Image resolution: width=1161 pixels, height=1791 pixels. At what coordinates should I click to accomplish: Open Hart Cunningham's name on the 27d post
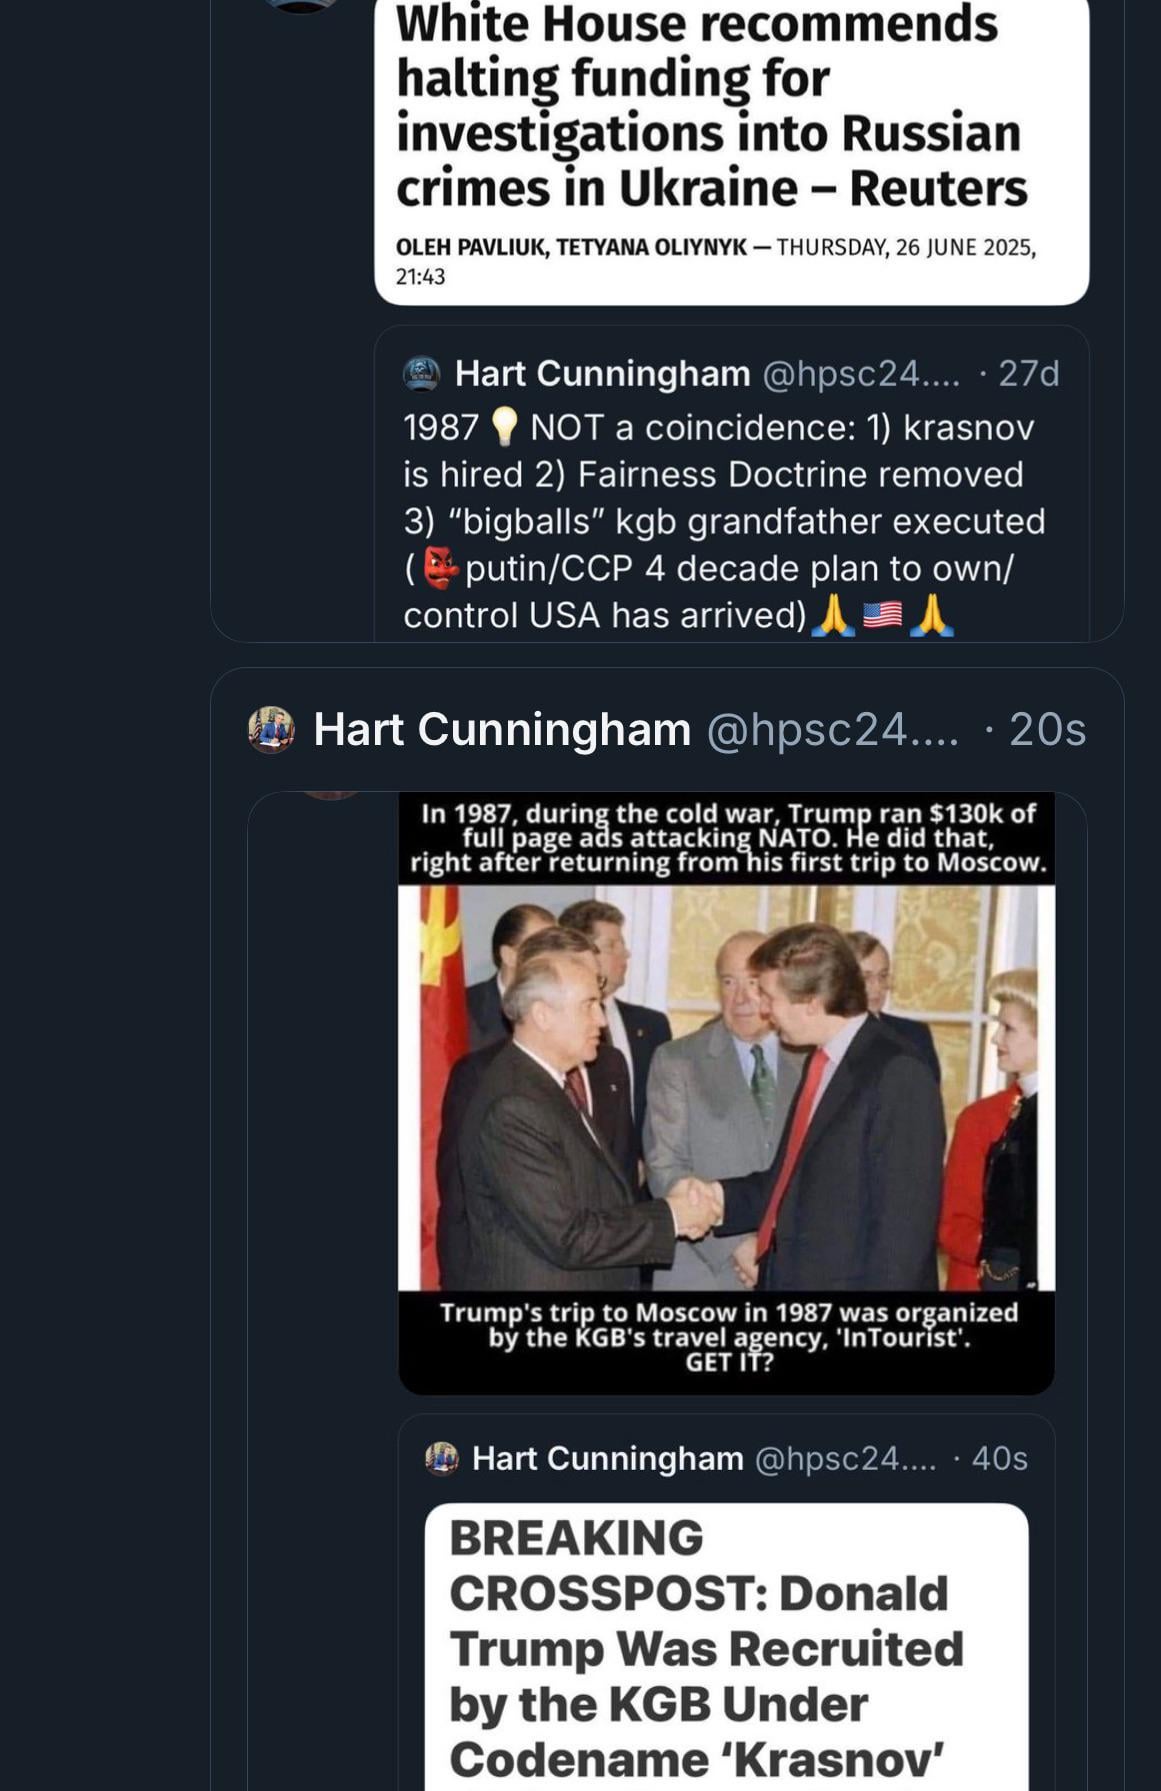click(602, 374)
